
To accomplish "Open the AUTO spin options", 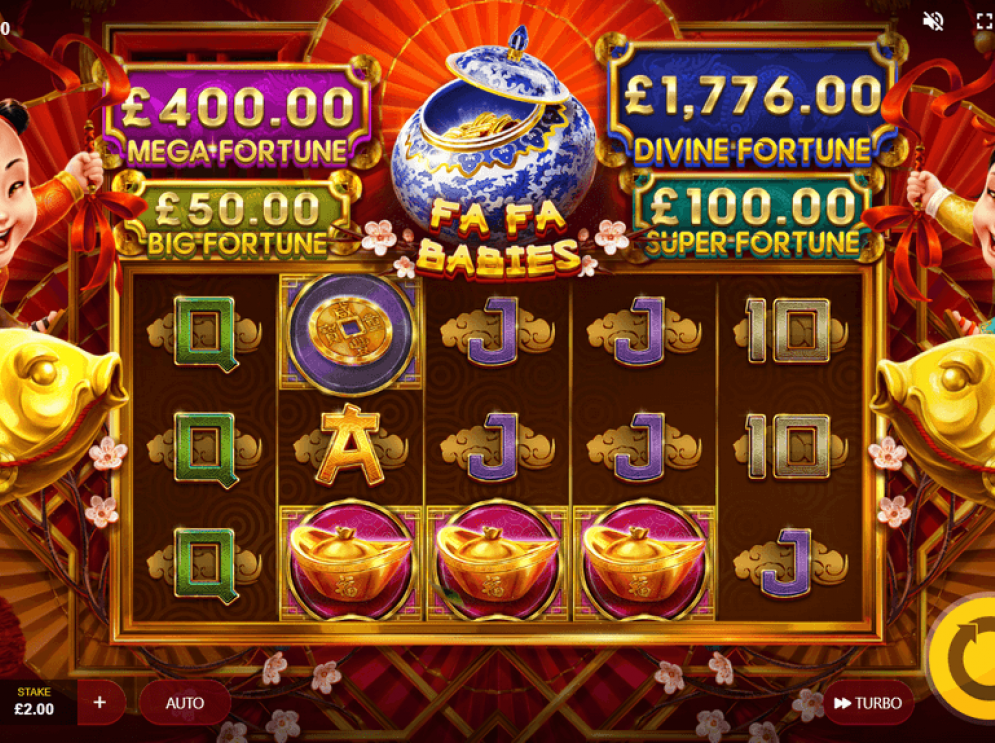I will tap(185, 703).
